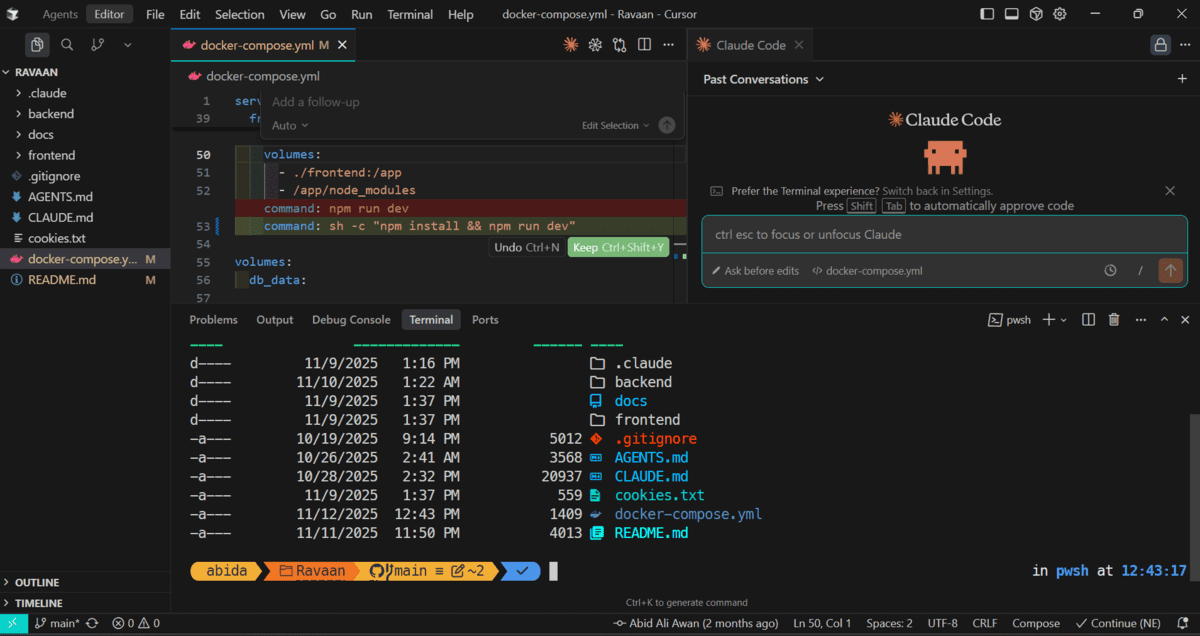Click 'Ln 50, Col 1' in status bar

pos(822,622)
